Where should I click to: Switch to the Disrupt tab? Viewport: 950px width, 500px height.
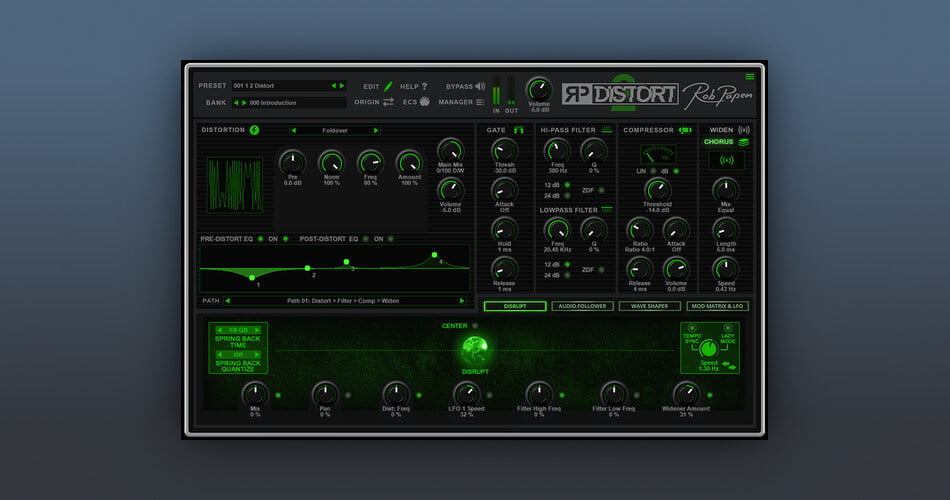pos(515,306)
